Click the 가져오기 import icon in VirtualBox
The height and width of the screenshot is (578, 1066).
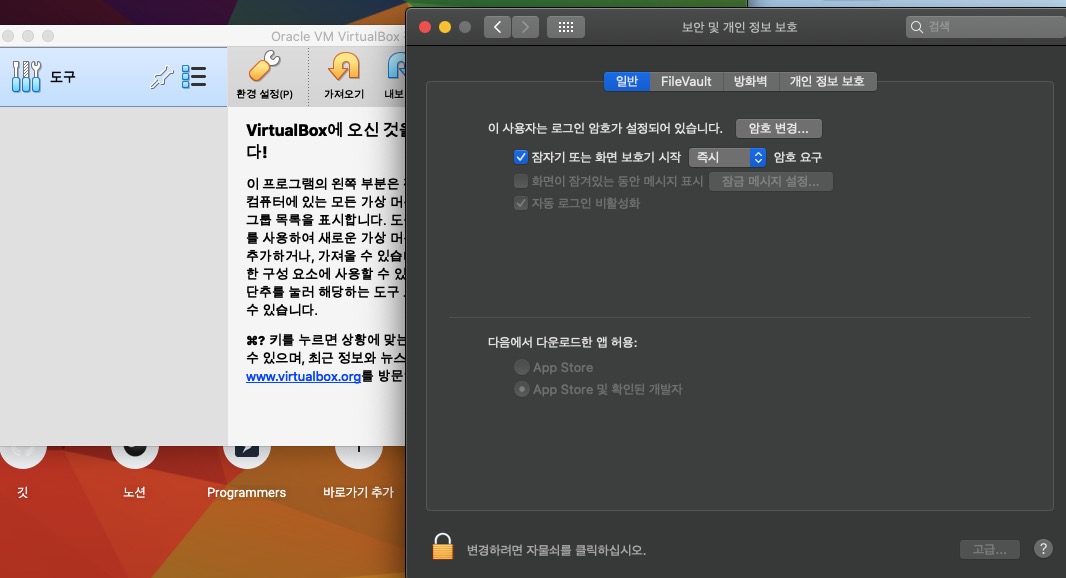[344, 67]
